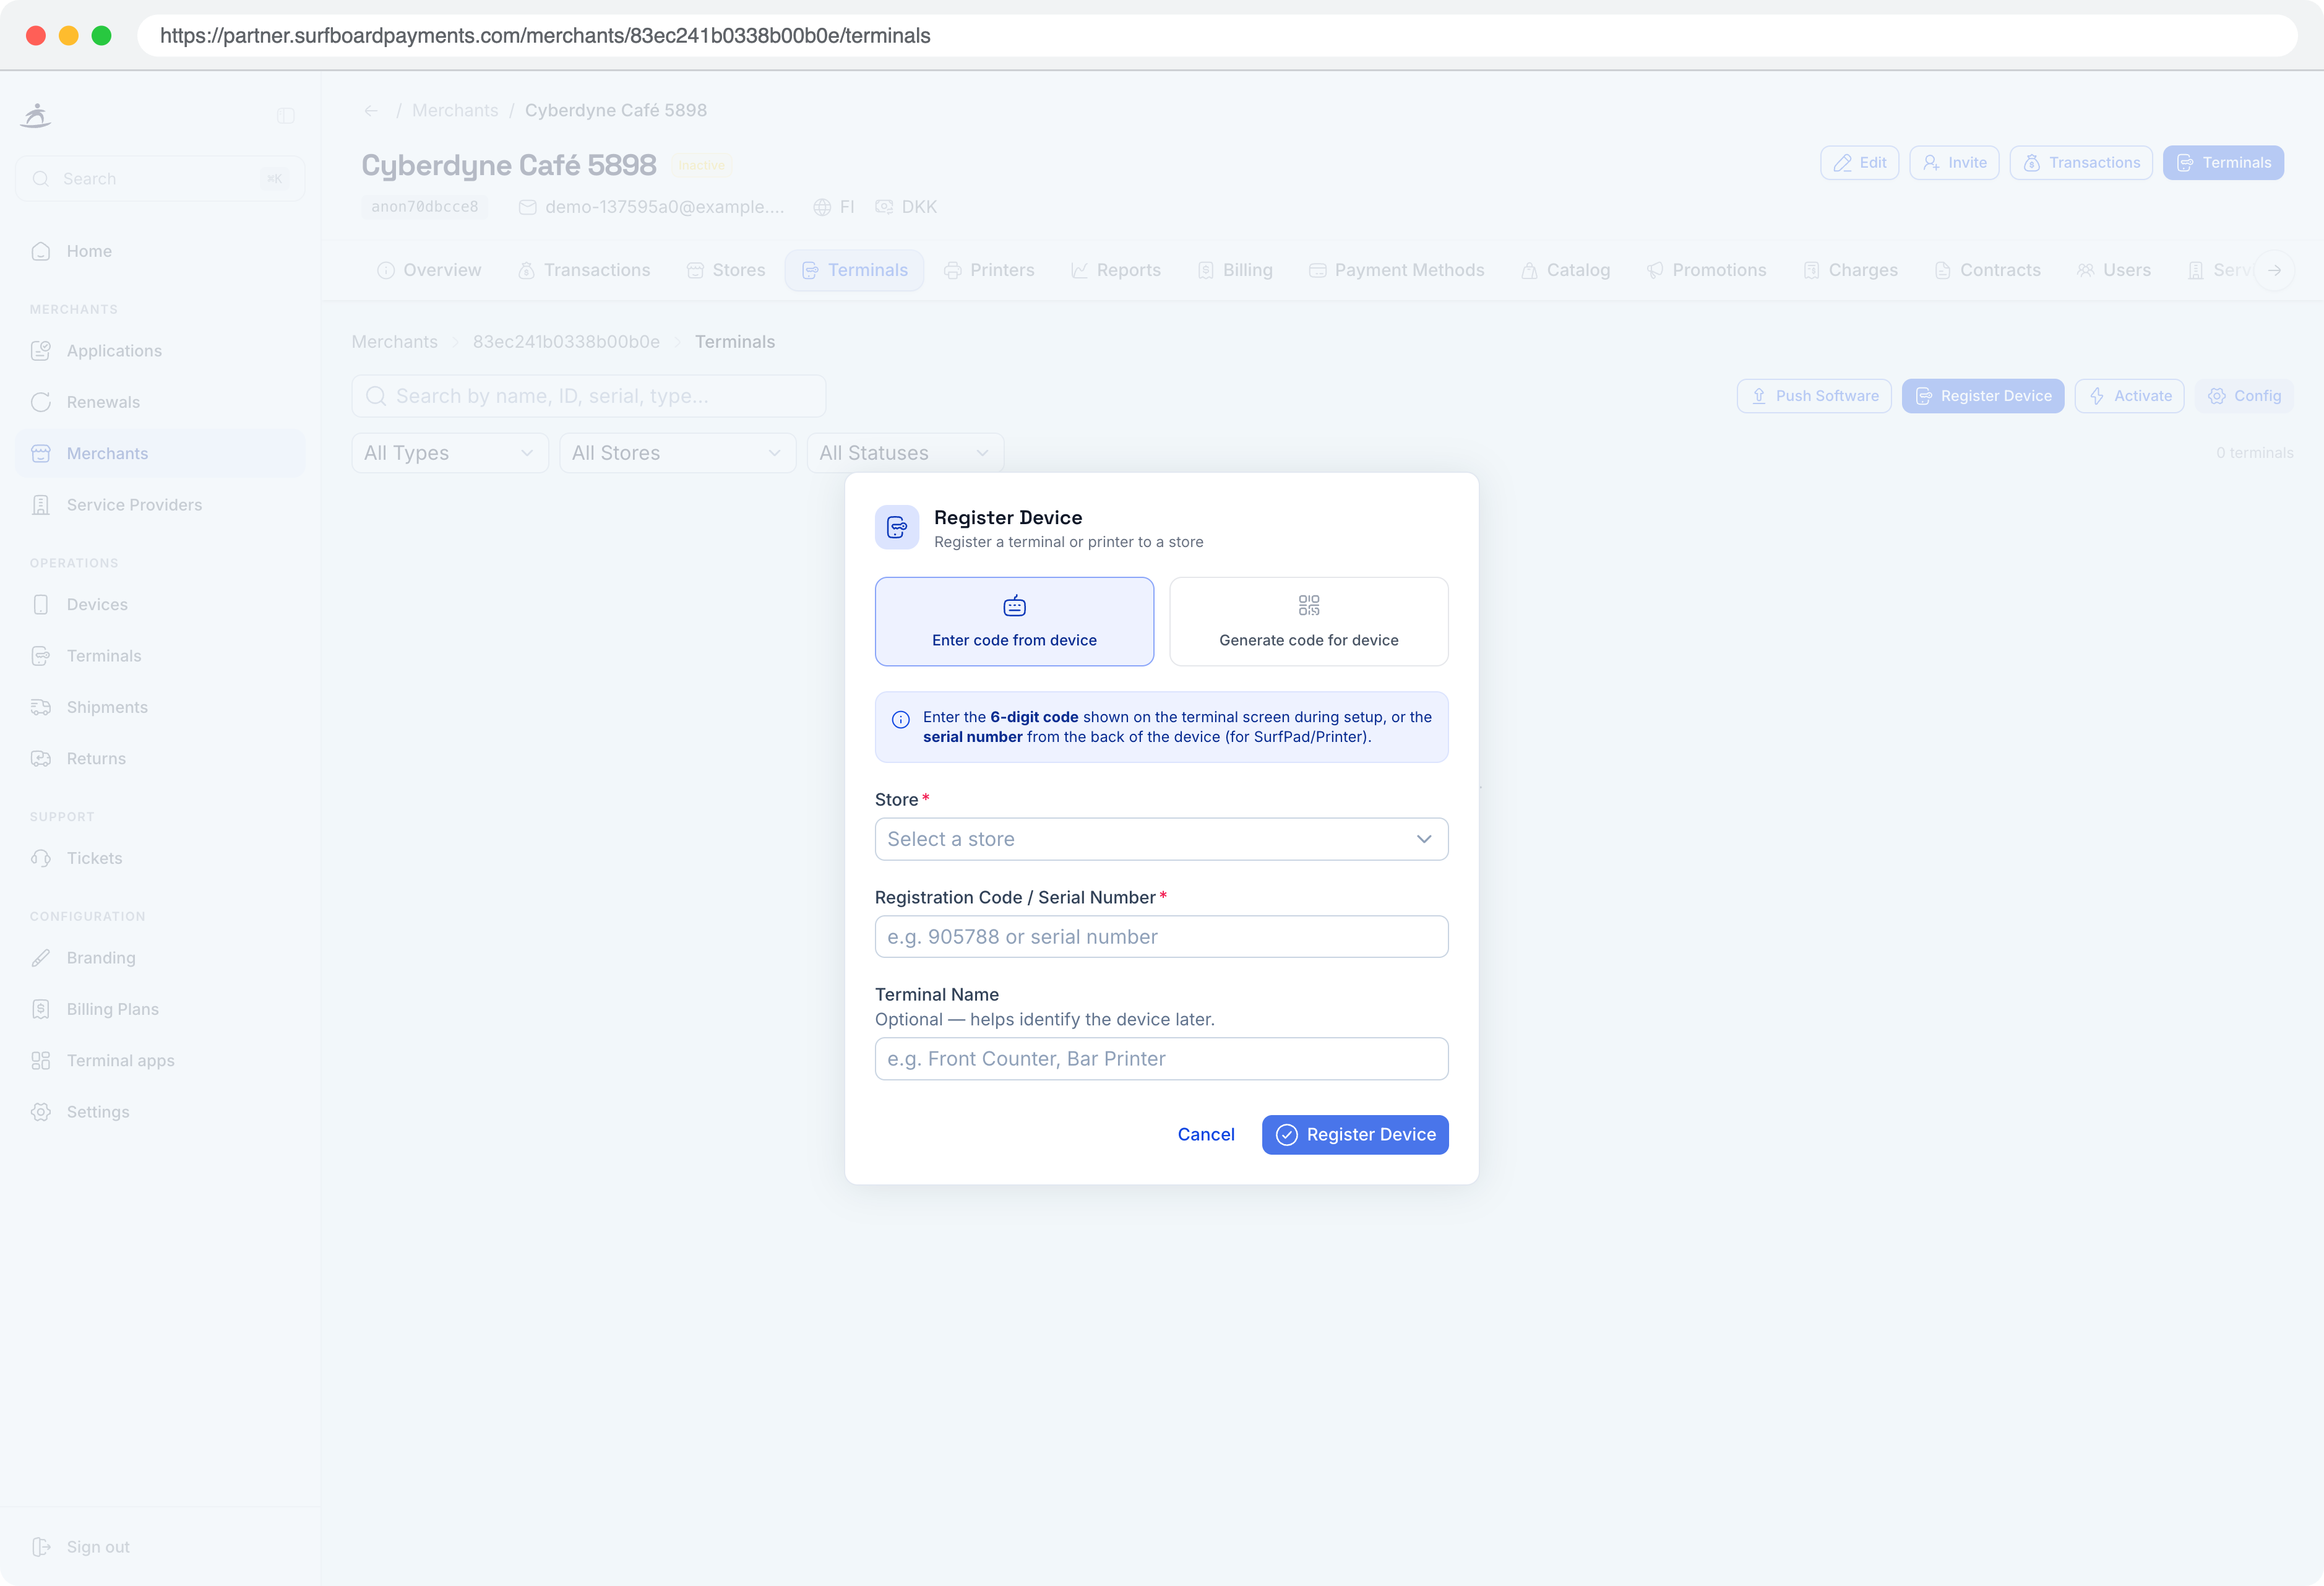Cancel the Register Device dialog
The height and width of the screenshot is (1586, 2324).
(1206, 1134)
